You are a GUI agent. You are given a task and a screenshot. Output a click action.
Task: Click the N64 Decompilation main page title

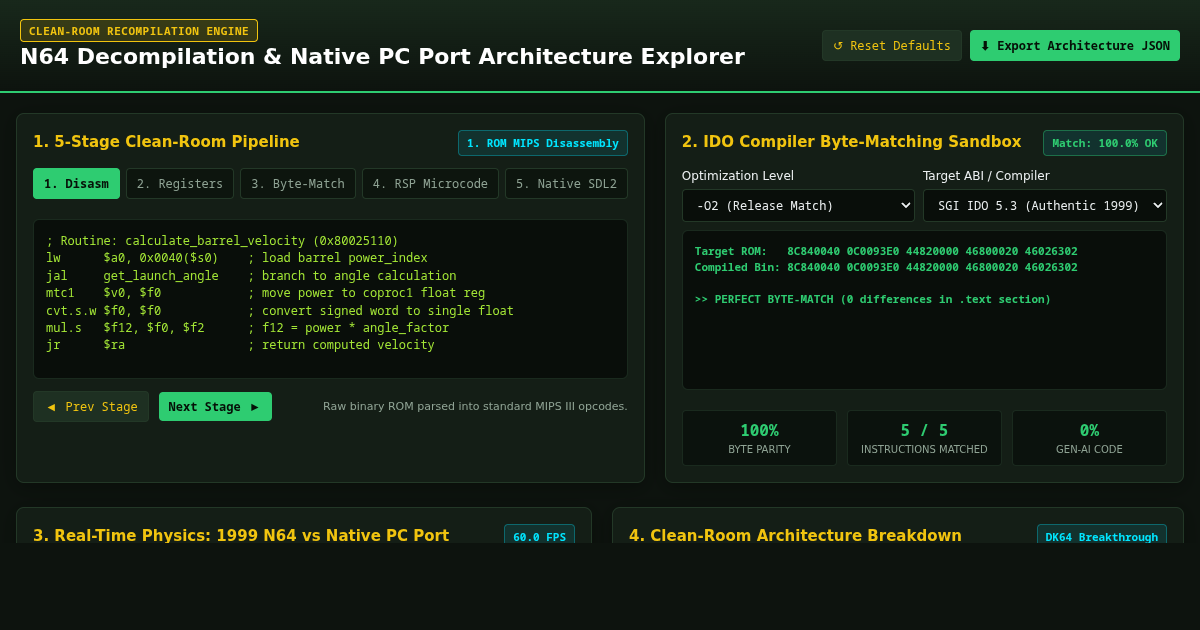tap(382, 57)
